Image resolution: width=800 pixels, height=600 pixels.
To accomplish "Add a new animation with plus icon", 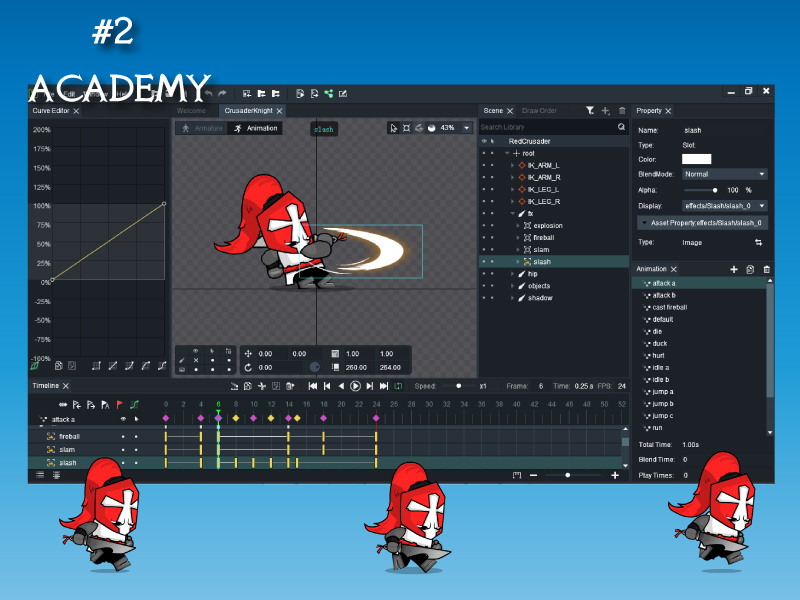I will click(734, 270).
